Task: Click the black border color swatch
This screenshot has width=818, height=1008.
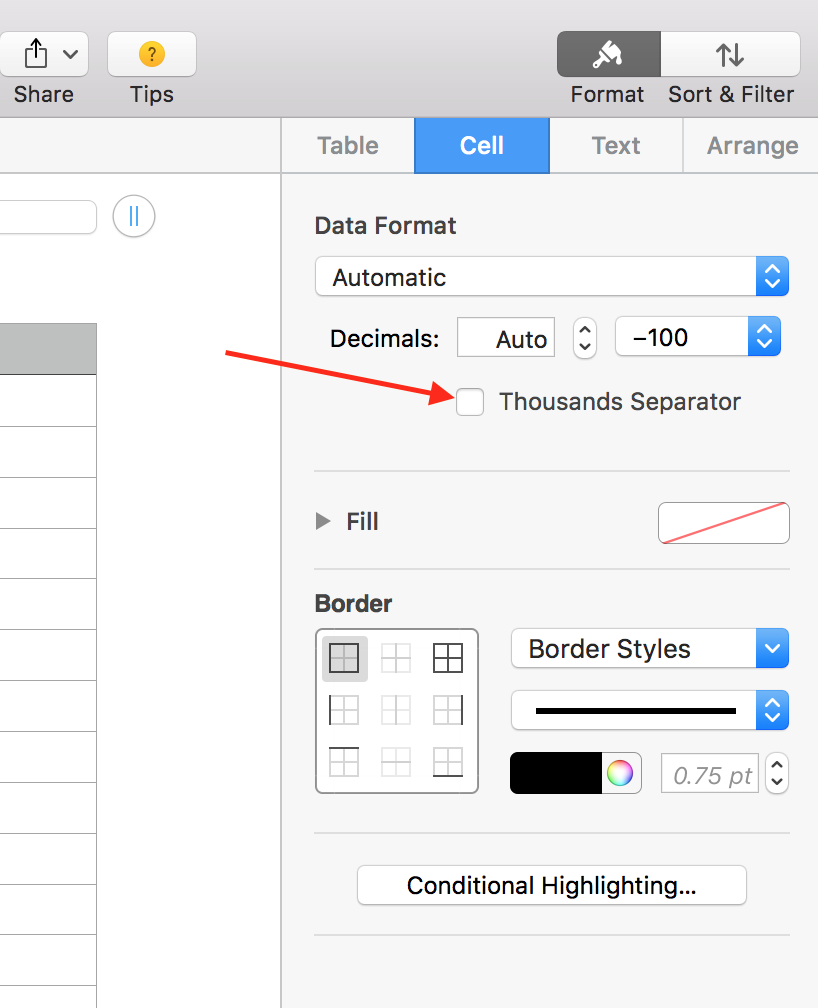Action: (x=556, y=773)
